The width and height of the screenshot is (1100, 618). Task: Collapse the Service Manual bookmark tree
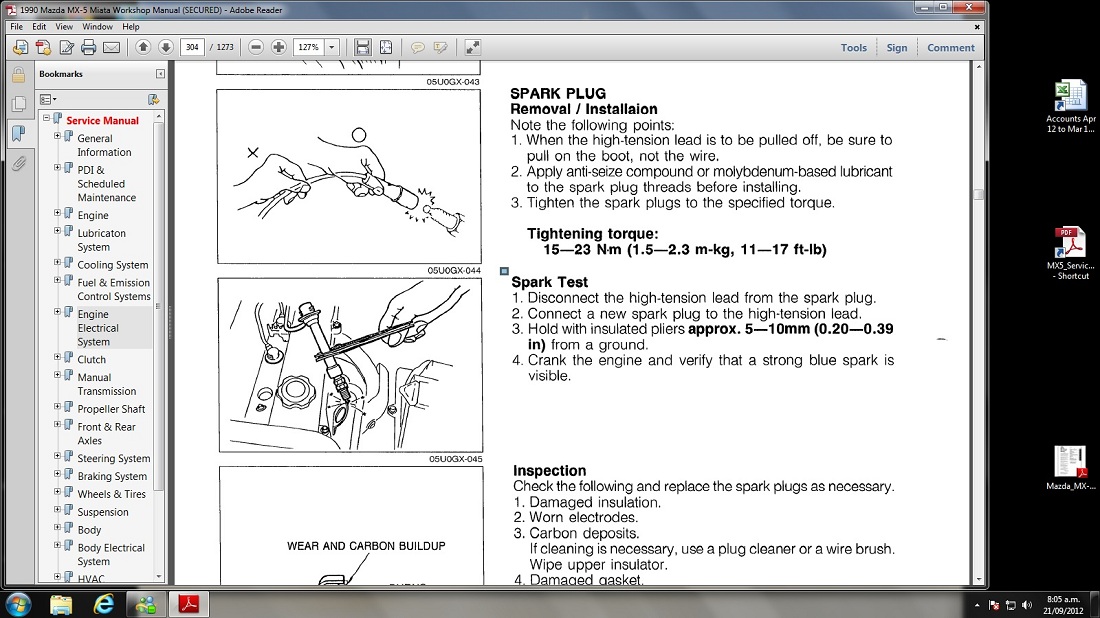[46, 118]
